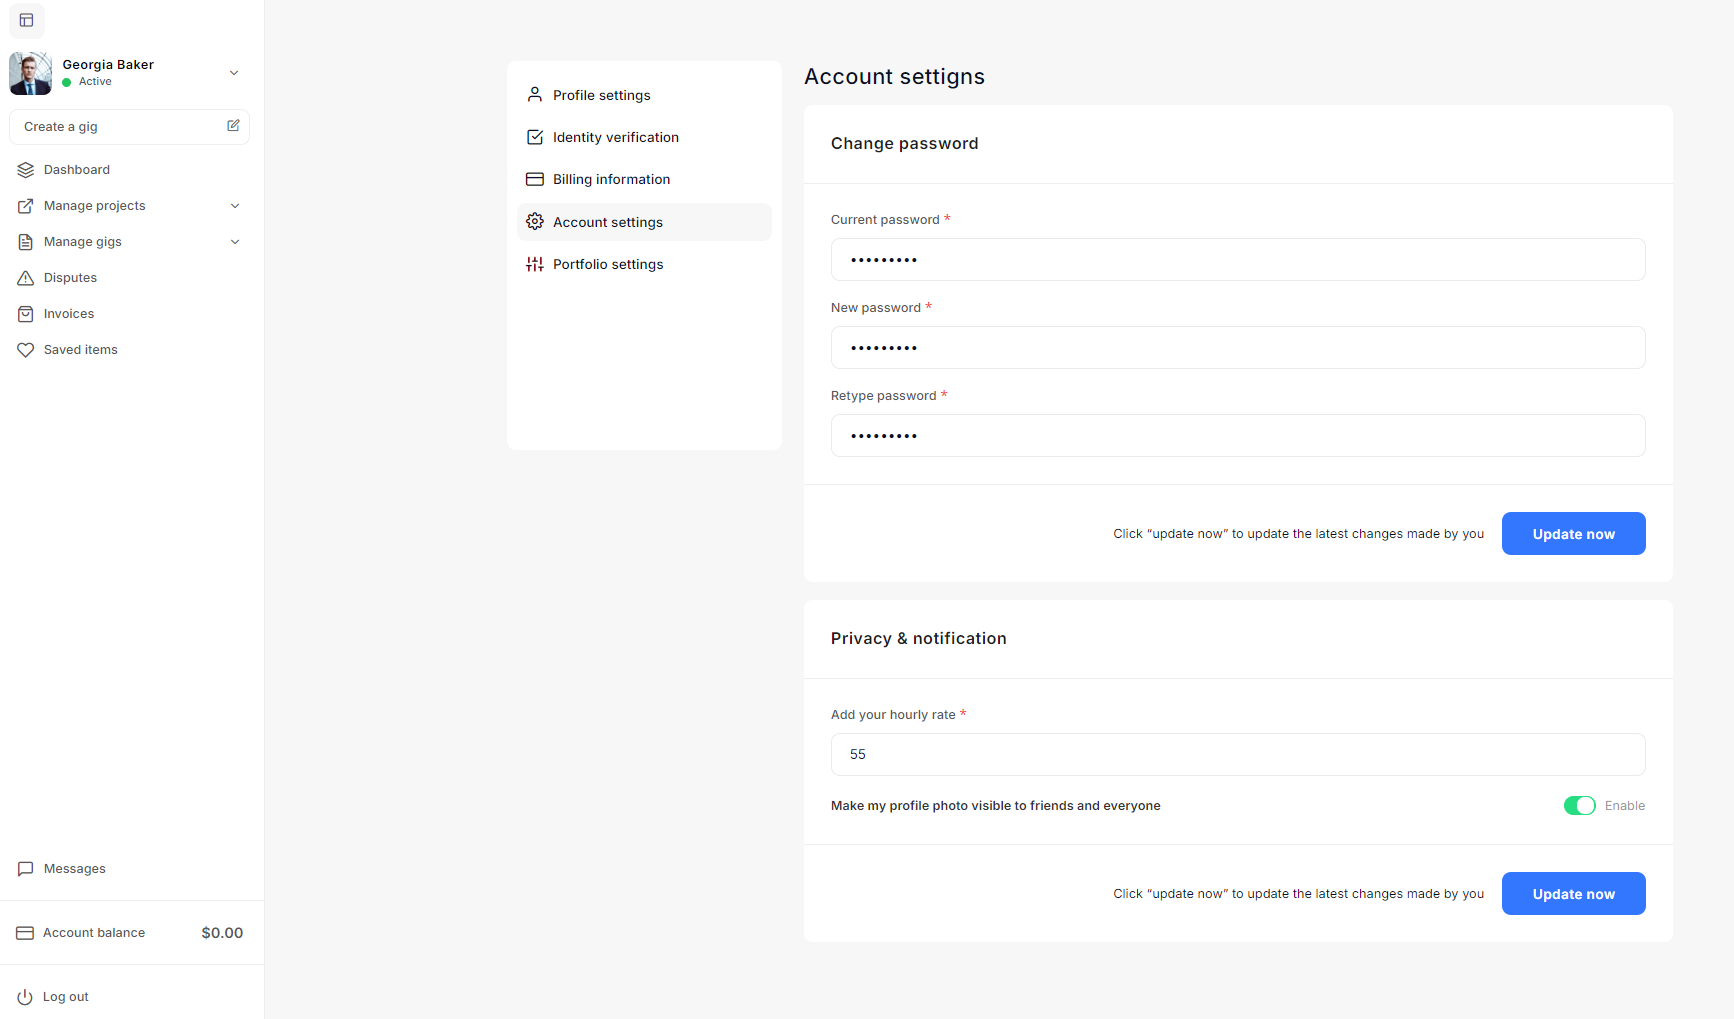Toggle the profile photo visibility switch
Image resolution: width=1734 pixels, height=1019 pixels.
[1579, 806]
